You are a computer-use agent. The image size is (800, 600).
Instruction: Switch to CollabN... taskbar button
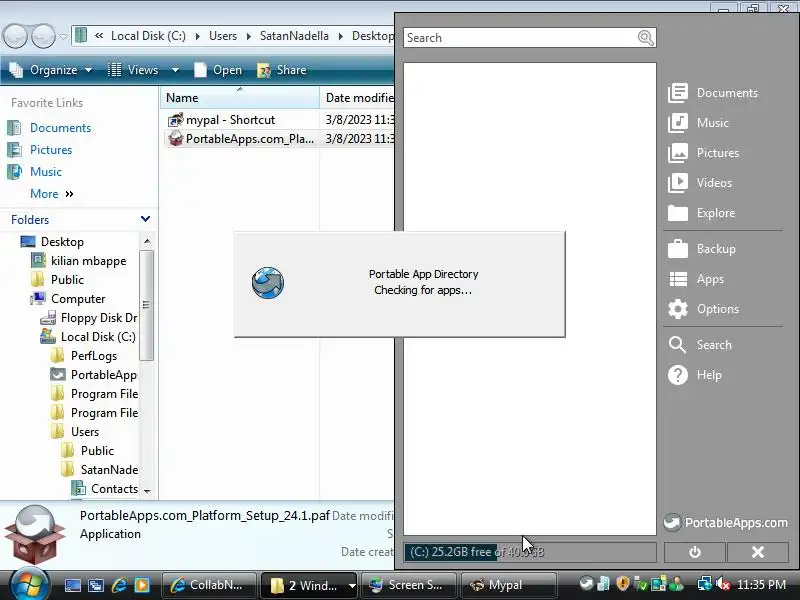(x=210, y=585)
